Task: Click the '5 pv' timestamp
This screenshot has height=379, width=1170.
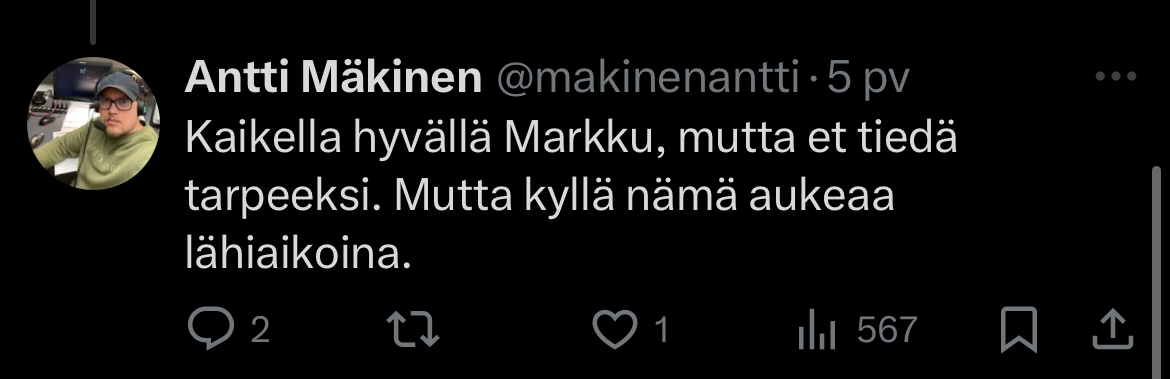Action: [x=867, y=79]
